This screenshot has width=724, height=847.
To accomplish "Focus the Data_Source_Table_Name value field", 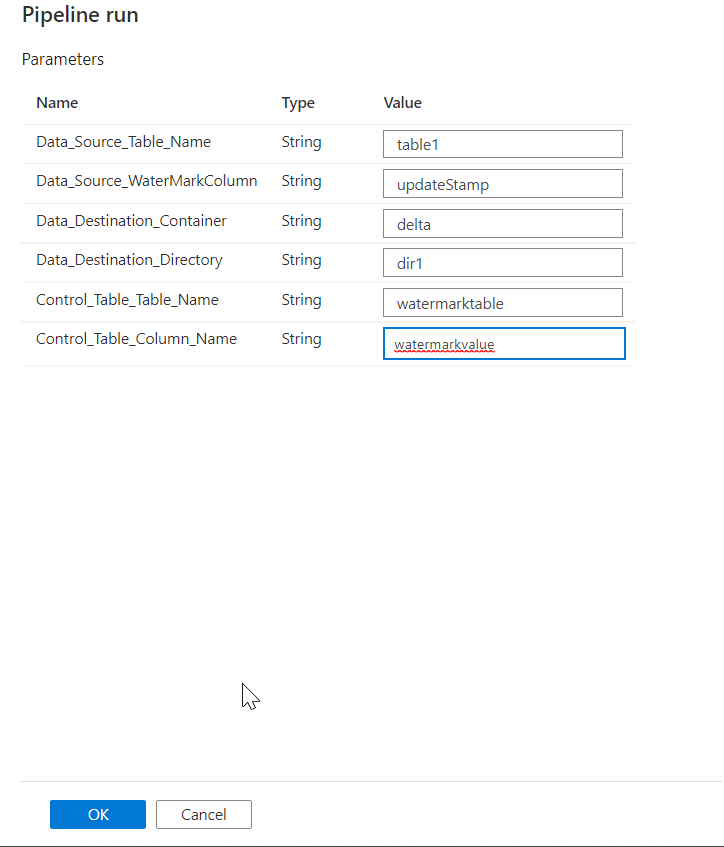I will point(502,144).
